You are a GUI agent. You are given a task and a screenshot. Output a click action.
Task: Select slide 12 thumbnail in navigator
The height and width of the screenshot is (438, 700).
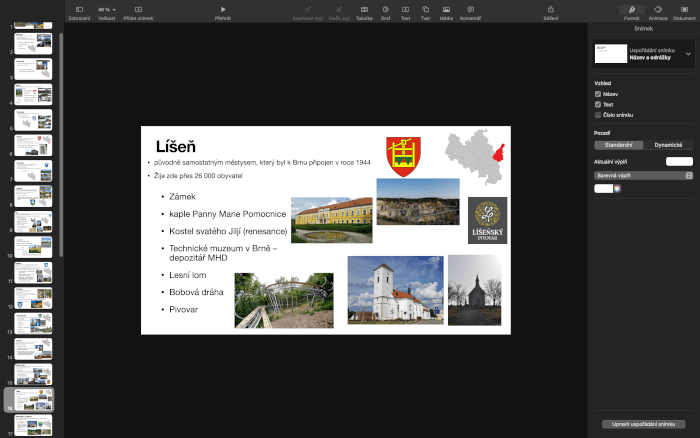click(33, 298)
